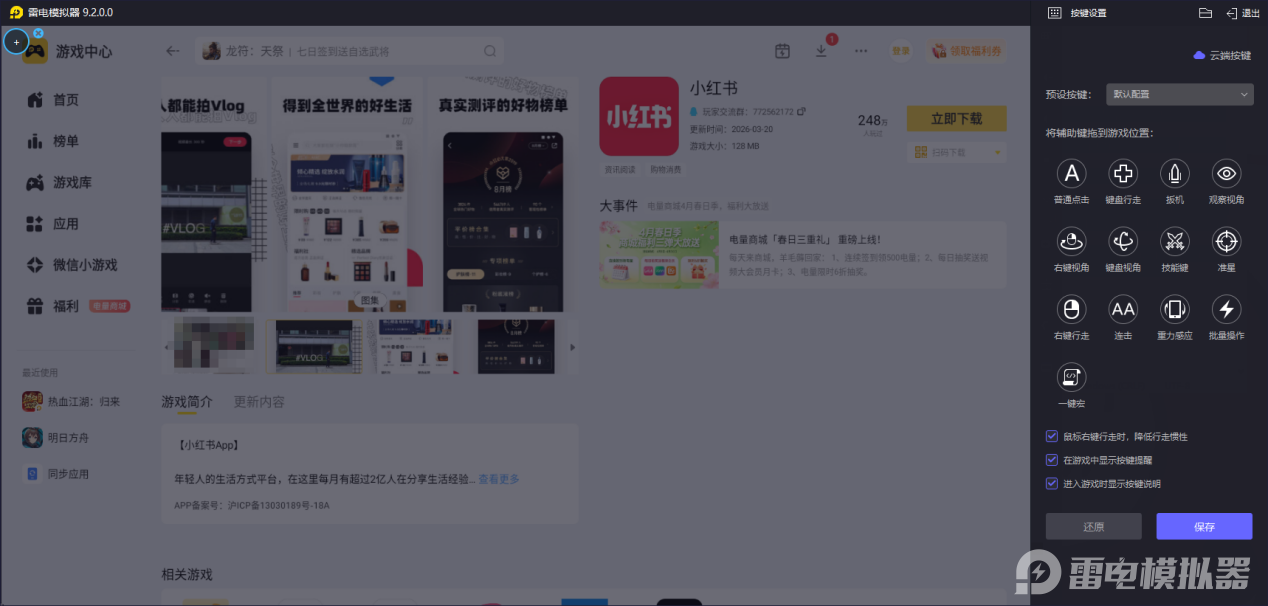This screenshot has height=606, width=1268.
Task: Remove the plus key marker via its blue X
Action: [38, 33]
